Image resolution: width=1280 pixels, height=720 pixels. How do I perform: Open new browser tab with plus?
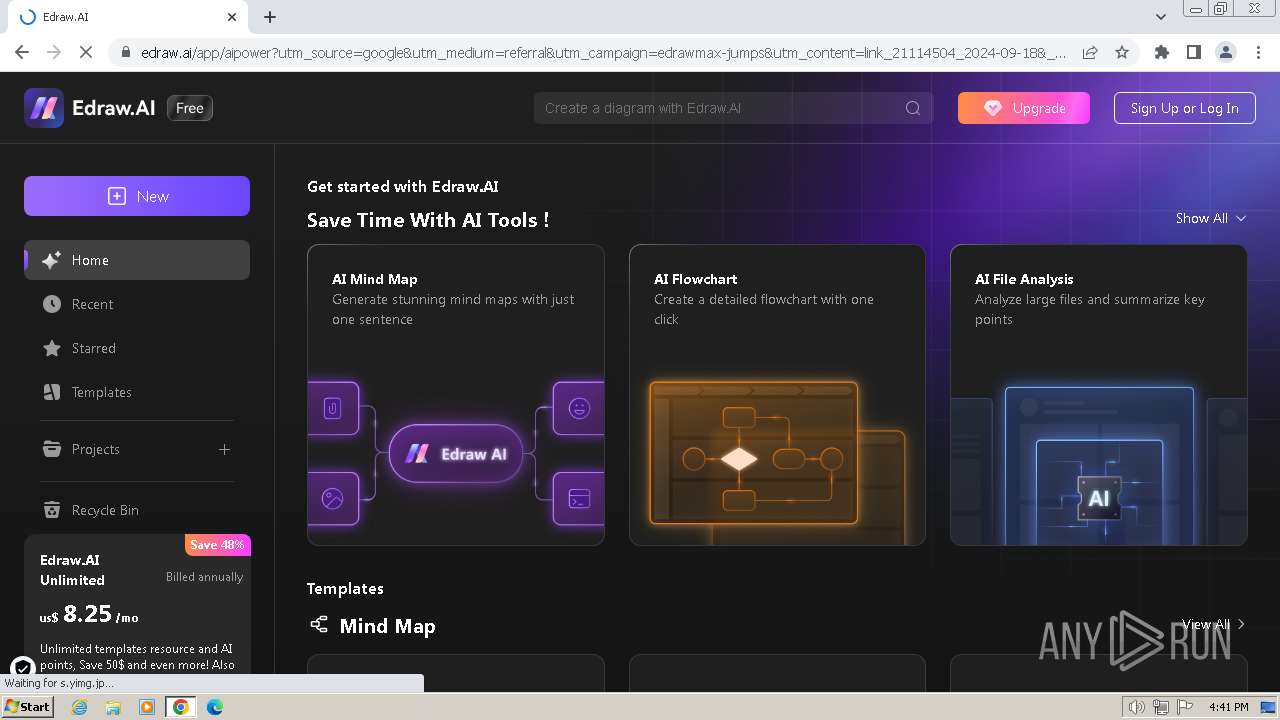(270, 17)
